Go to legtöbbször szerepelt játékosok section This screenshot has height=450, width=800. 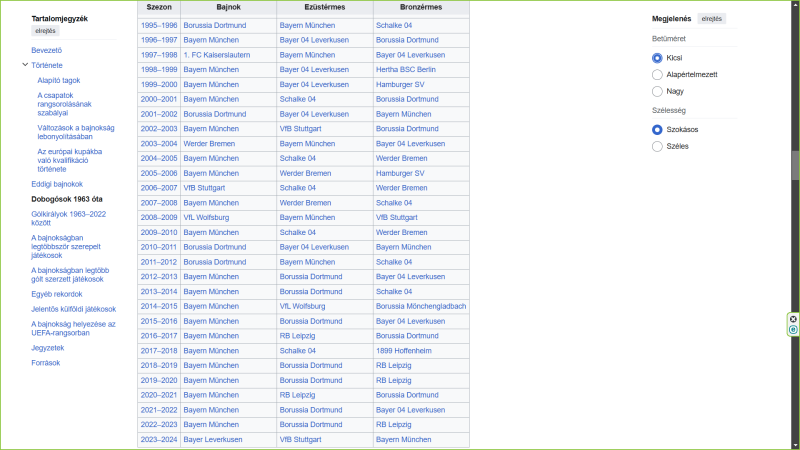[x=66, y=246]
